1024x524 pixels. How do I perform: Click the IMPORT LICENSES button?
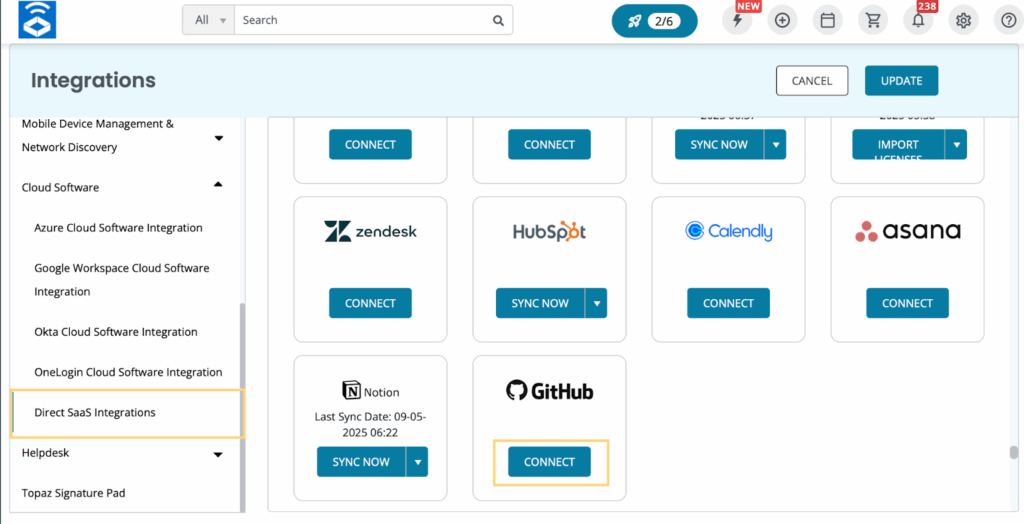click(x=898, y=144)
